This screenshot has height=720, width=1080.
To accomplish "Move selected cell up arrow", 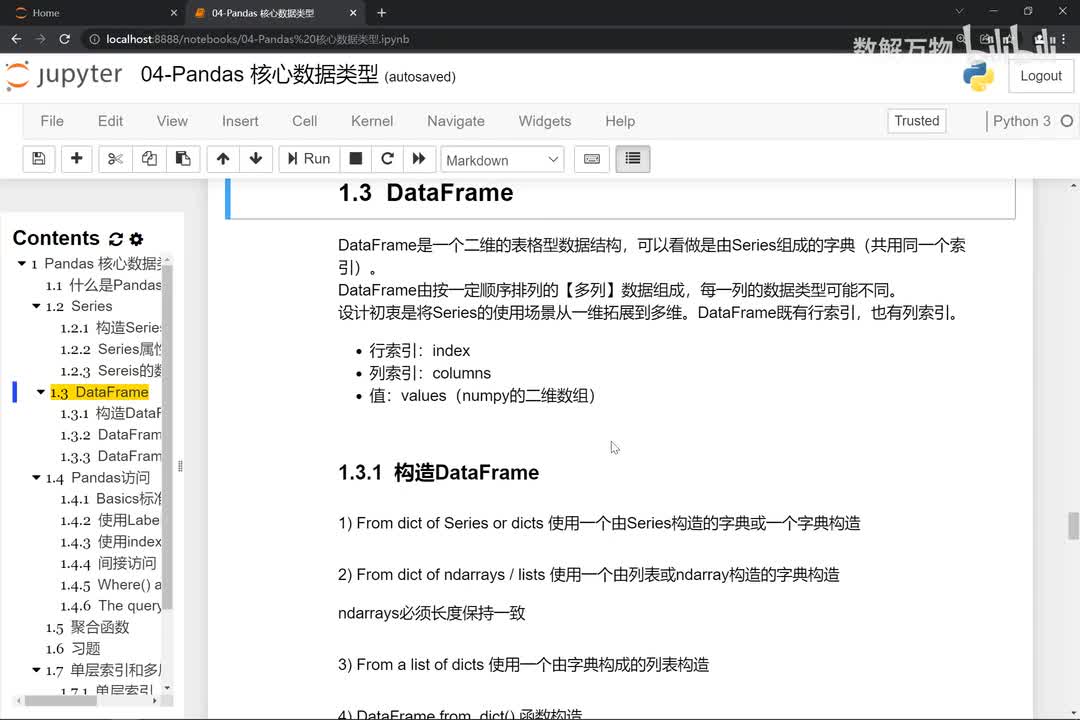I will 222,159.
